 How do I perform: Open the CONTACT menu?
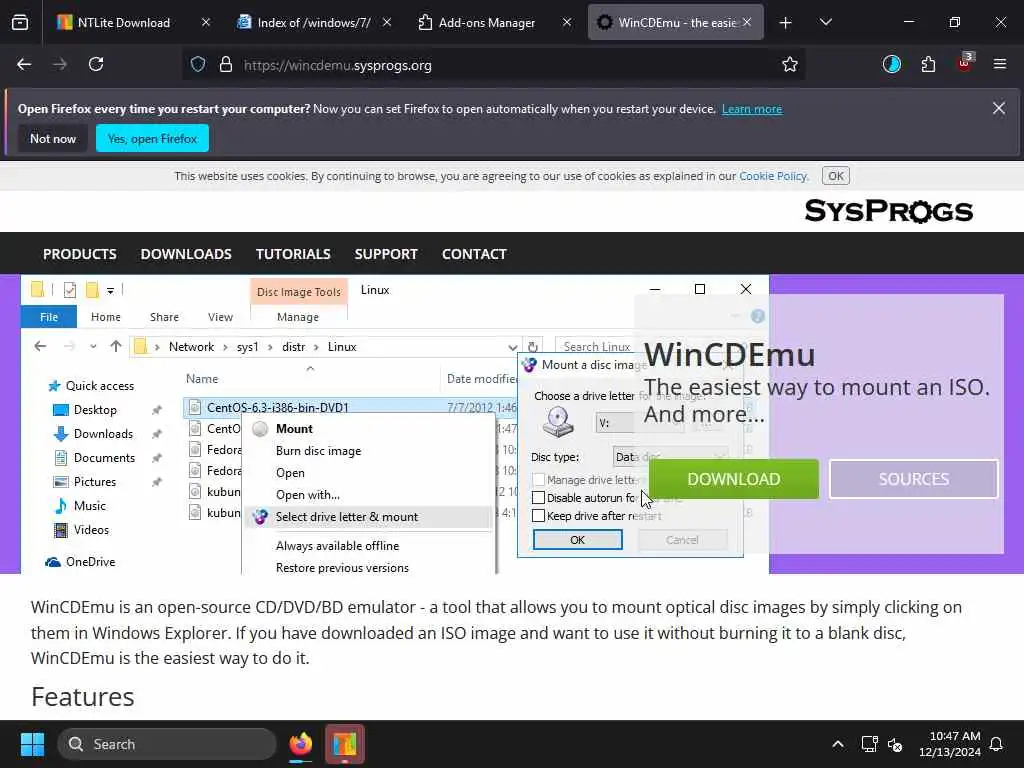coord(474,254)
